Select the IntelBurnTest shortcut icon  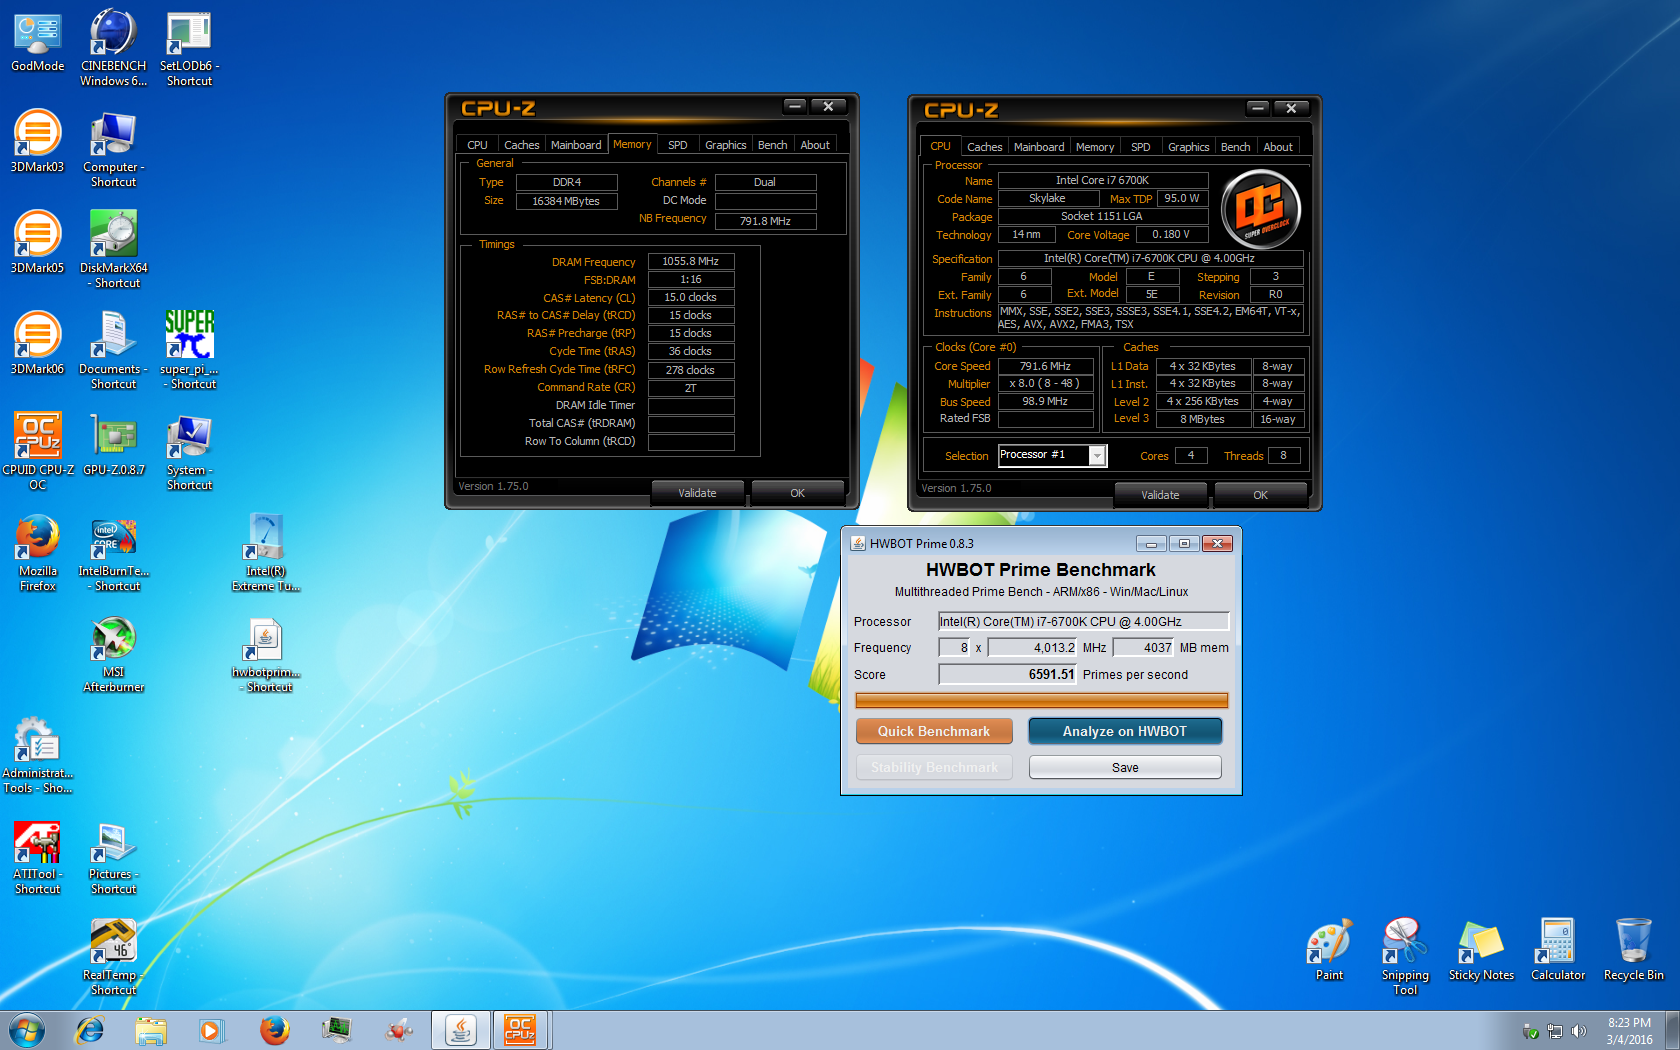pyautogui.click(x=113, y=553)
